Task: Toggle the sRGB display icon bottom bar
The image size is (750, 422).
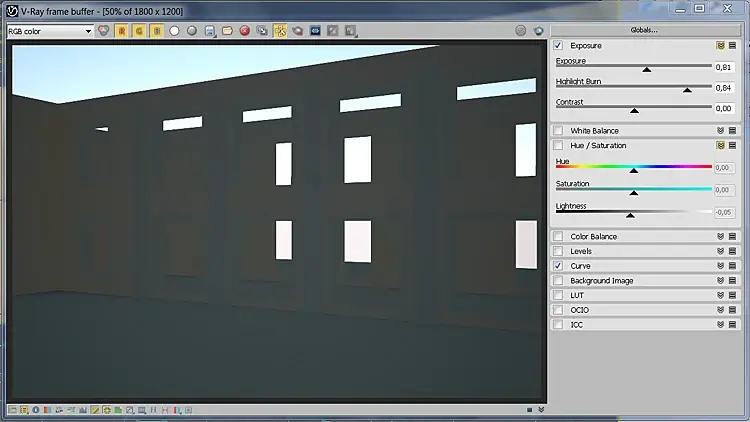Action: (106, 410)
